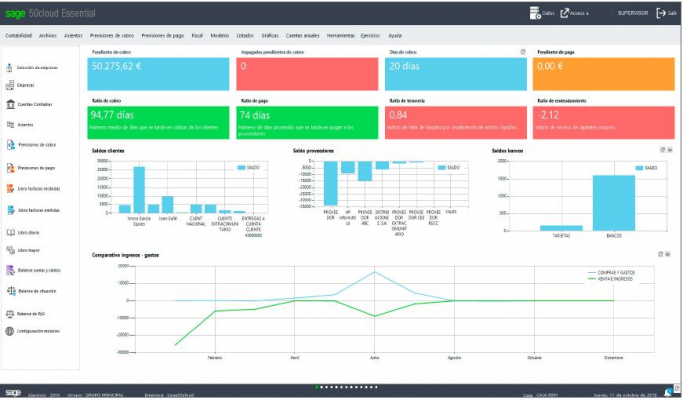Click Balance de situación scales icon
This screenshot has height=400, width=683.
pyautogui.click(x=11, y=291)
